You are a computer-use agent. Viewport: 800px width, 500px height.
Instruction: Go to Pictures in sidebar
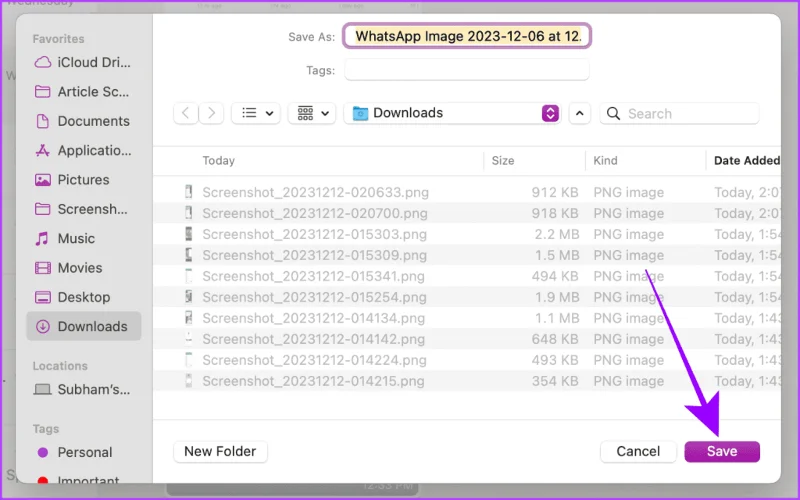click(83, 180)
